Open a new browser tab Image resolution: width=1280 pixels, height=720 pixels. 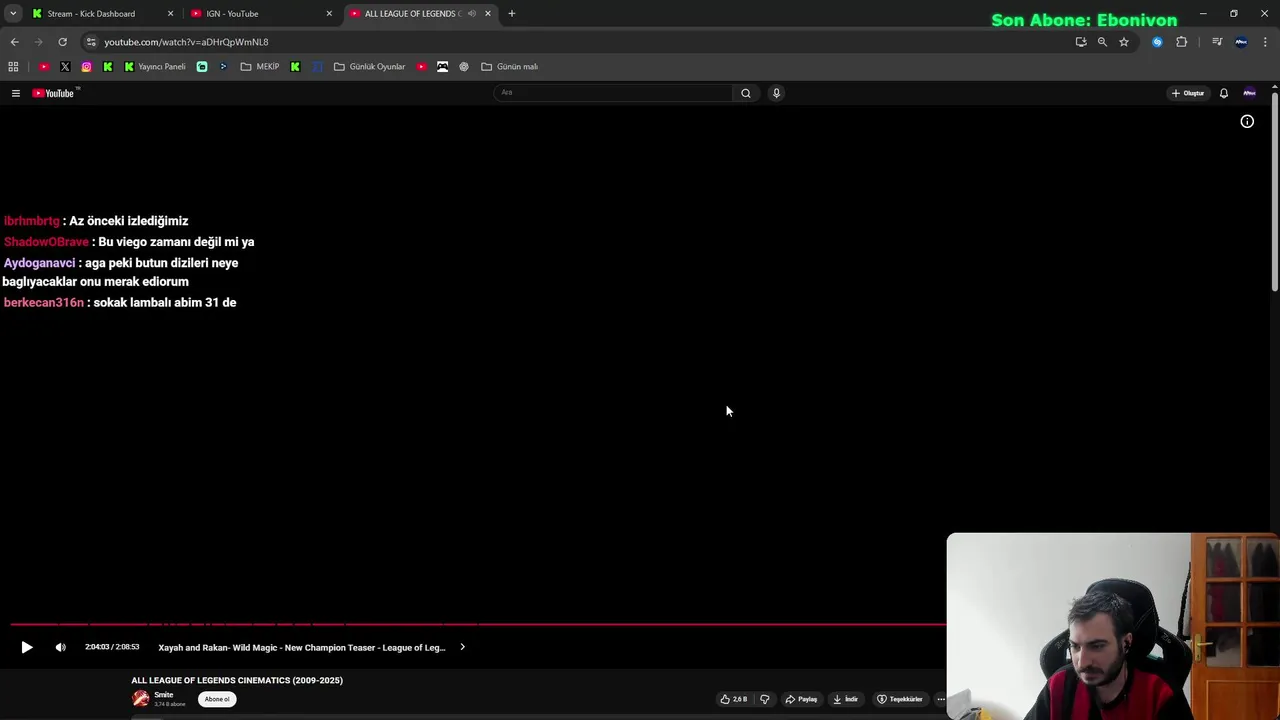point(511,14)
